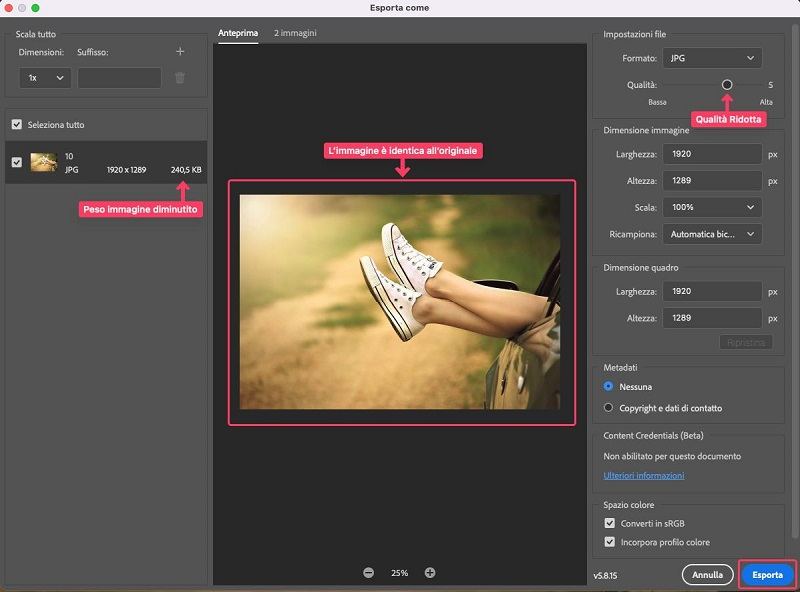Viewport: 800px width, 592px height.
Task: Click the plus icon to add export size
Action: [180, 52]
